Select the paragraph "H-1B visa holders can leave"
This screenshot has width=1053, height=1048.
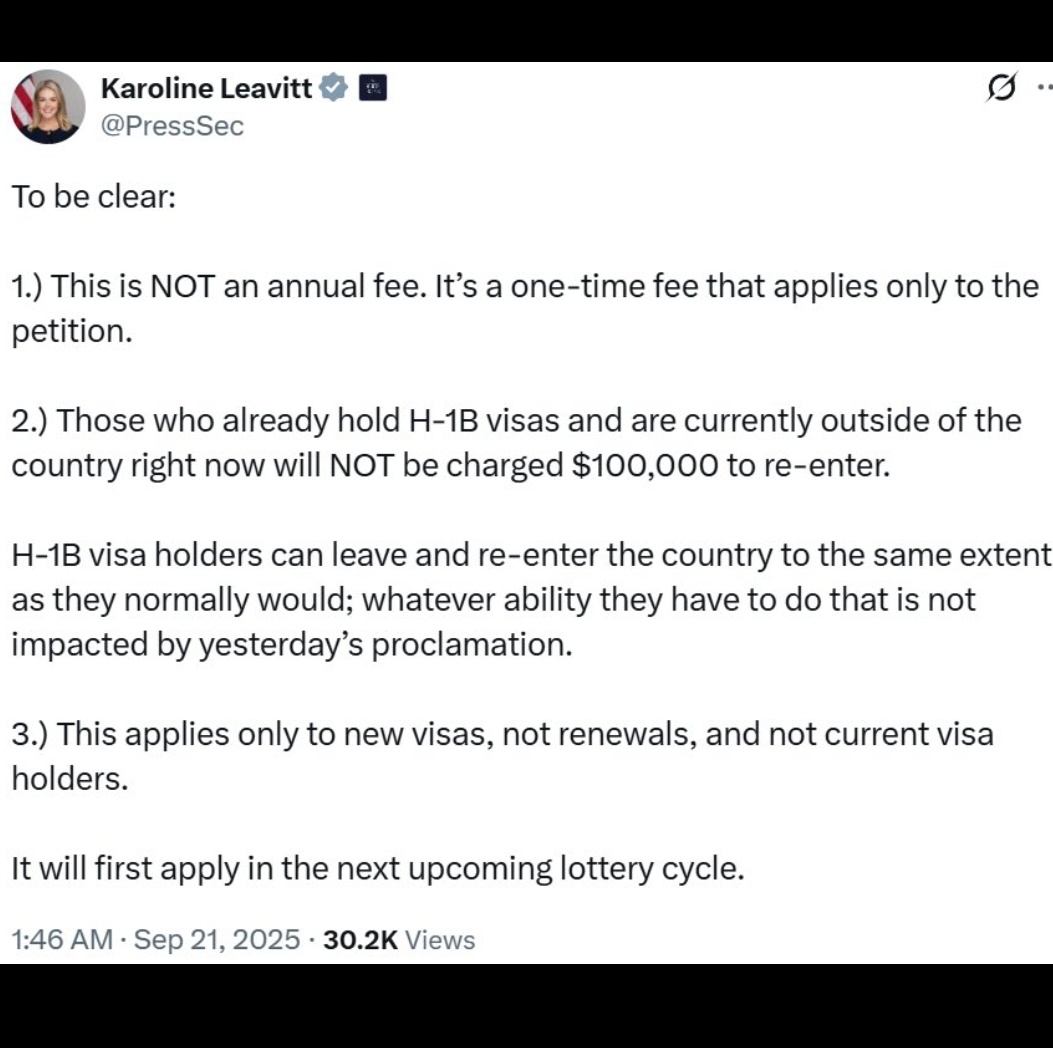point(531,600)
